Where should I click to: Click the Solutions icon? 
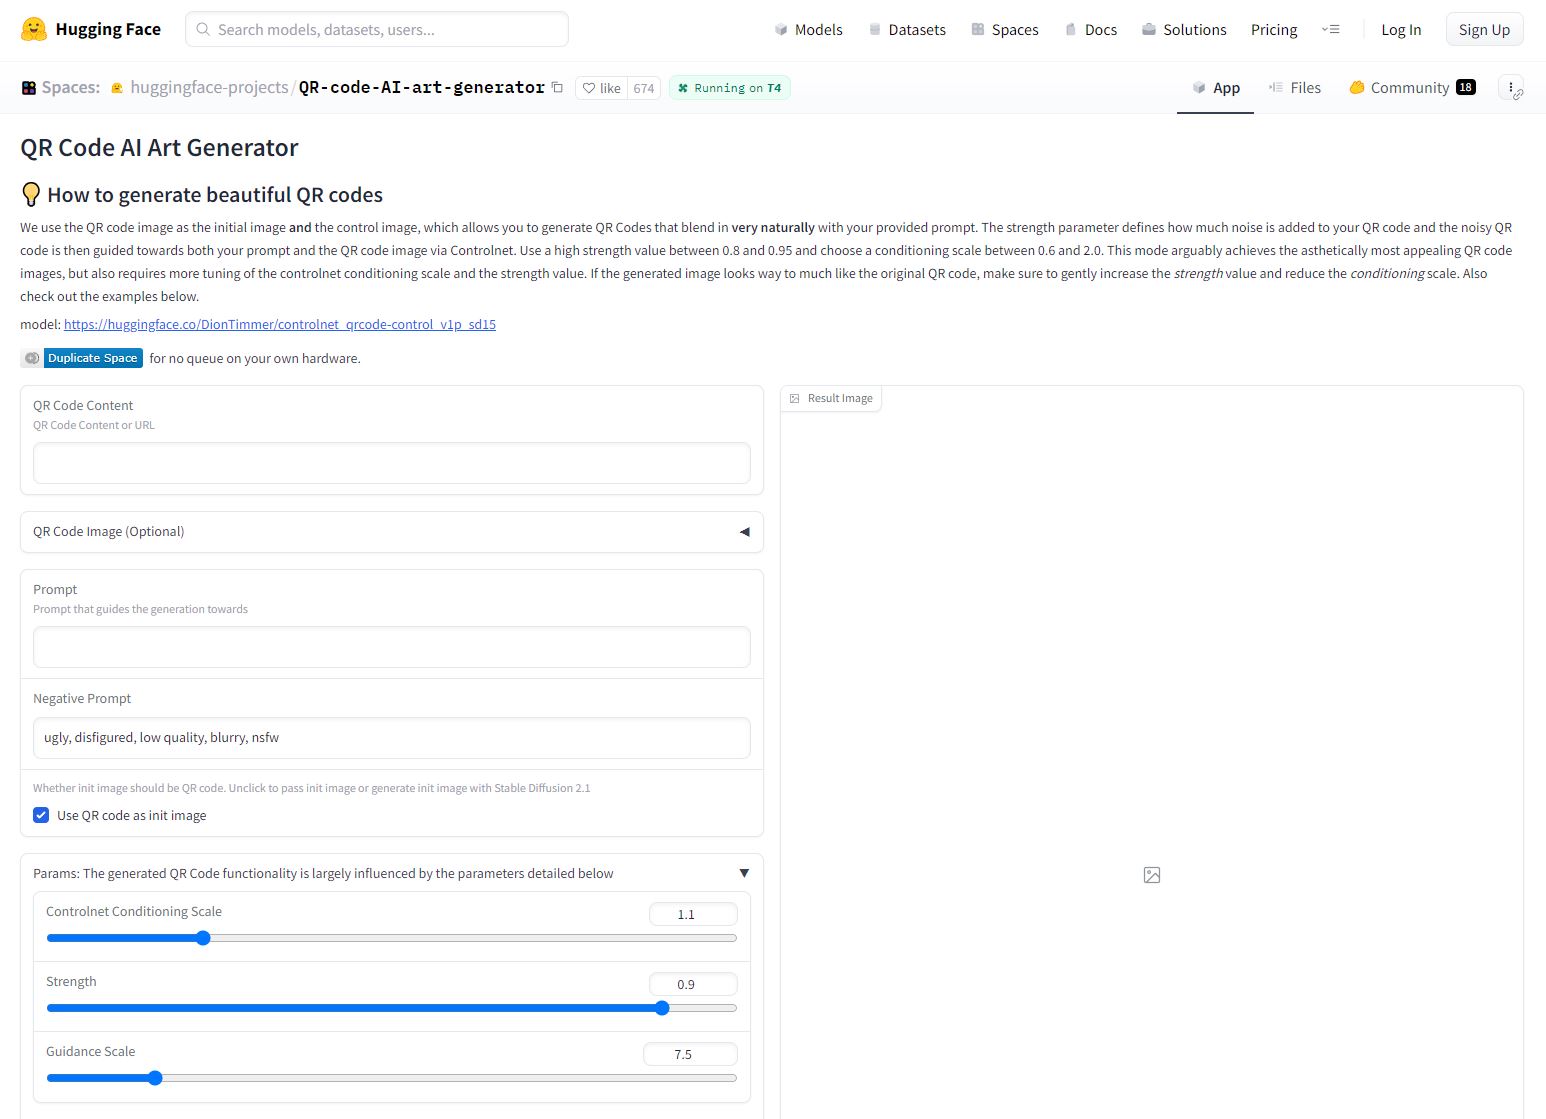tap(1149, 30)
